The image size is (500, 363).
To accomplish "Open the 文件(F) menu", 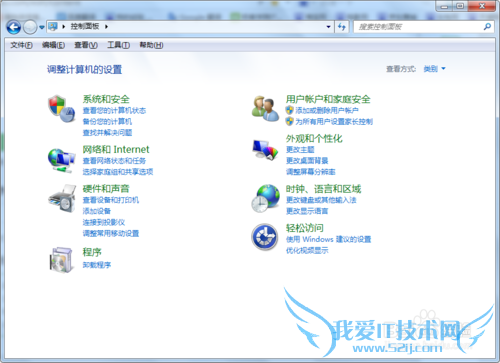I will click(x=21, y=45).
